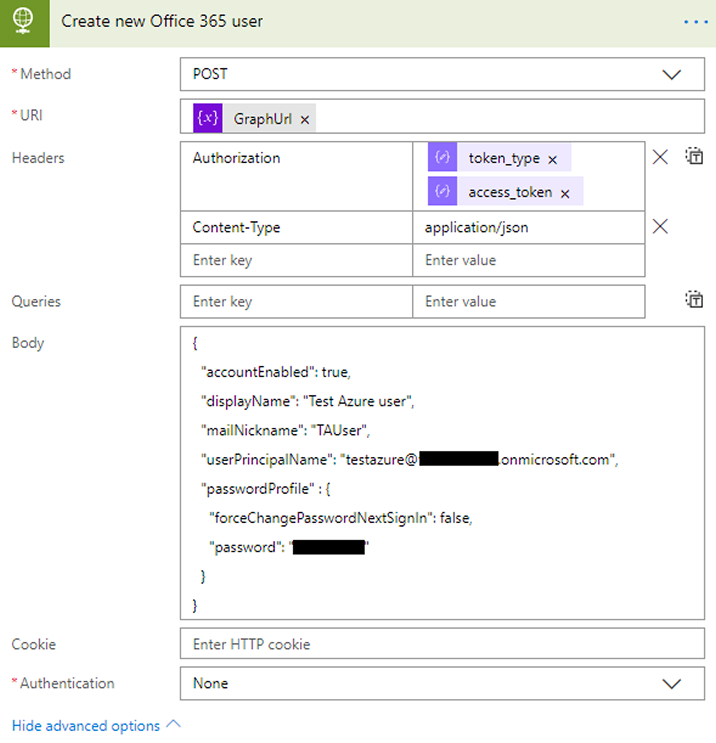Image resolution: width=716 pixels, height=743 pixels.
Task: Click the Method dropdown chevron arrow
Action: [671, 74]
